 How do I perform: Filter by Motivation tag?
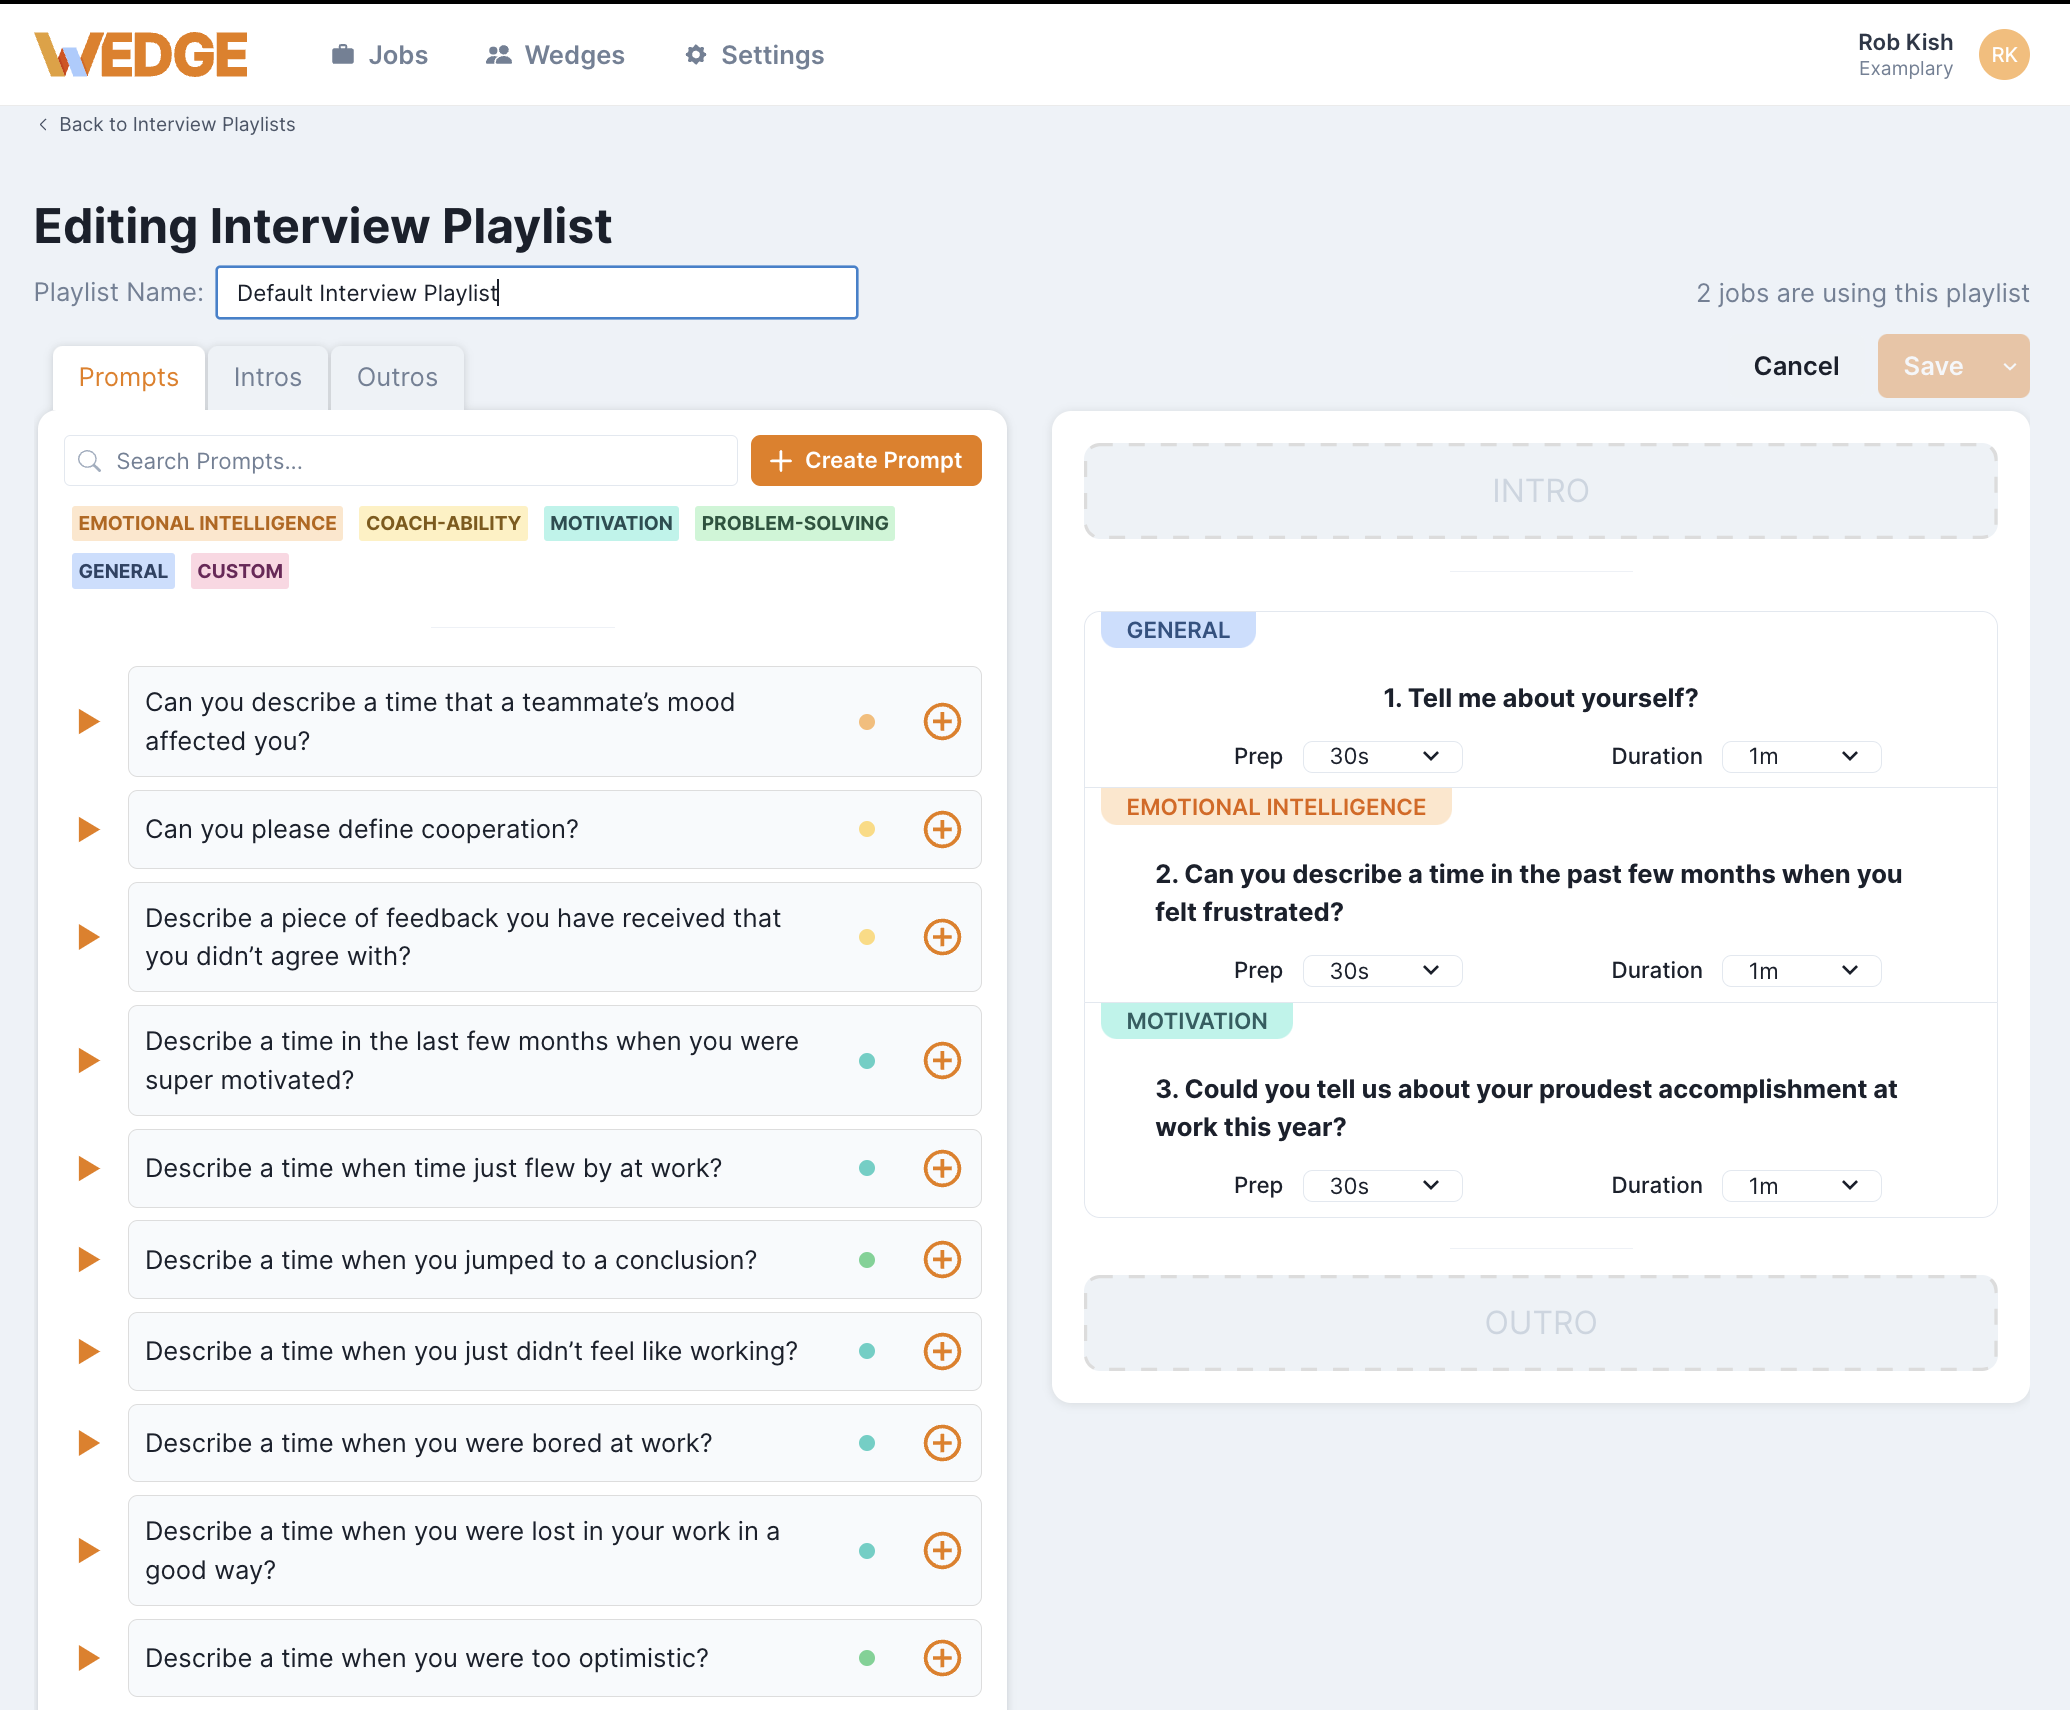(611, 523)
